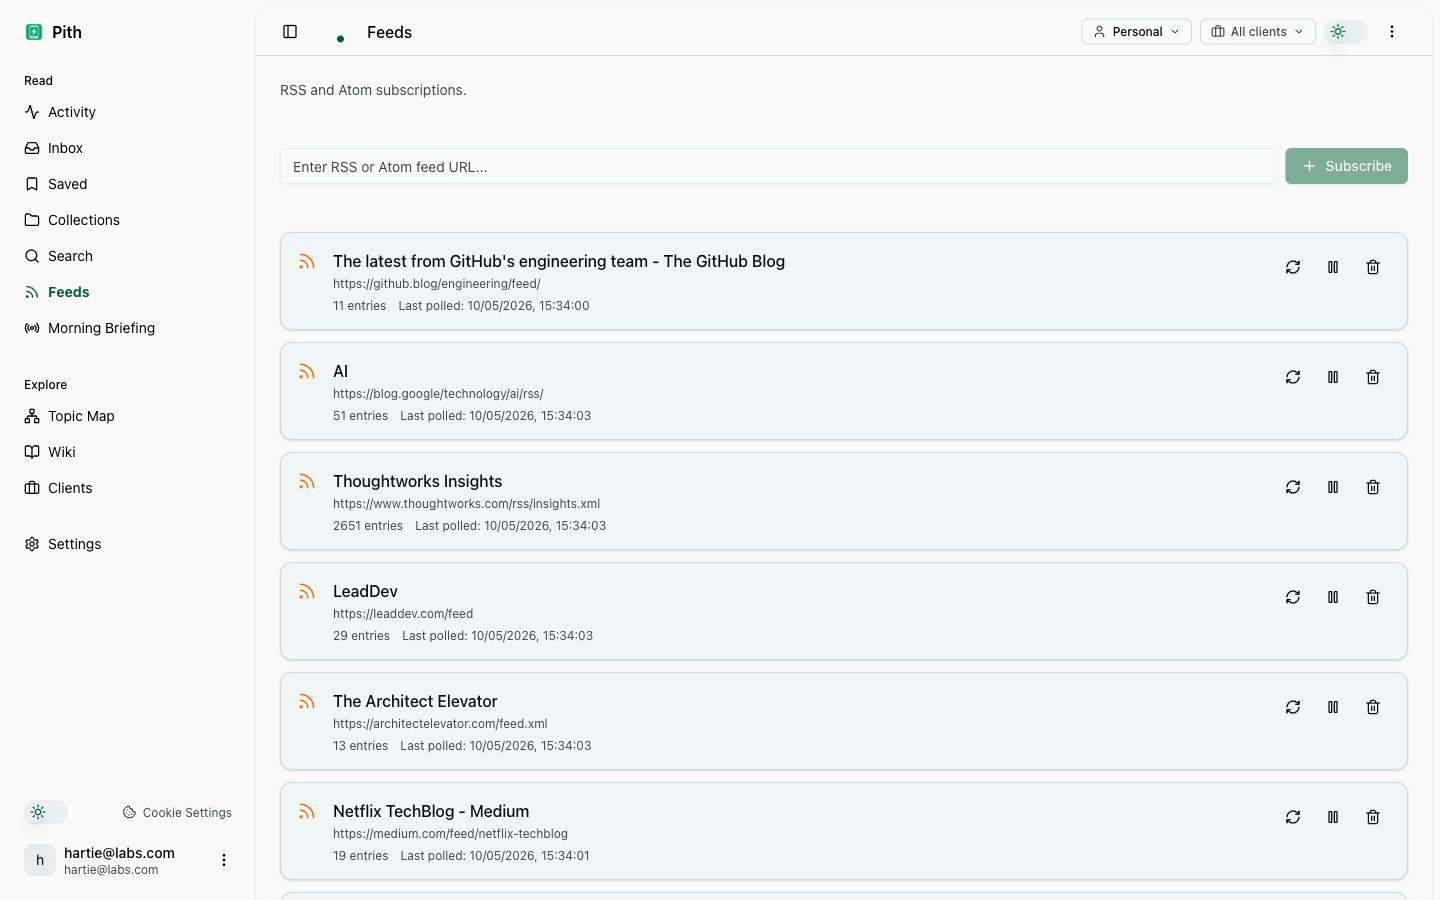Collapse the sidebar panel

point(290,32)
